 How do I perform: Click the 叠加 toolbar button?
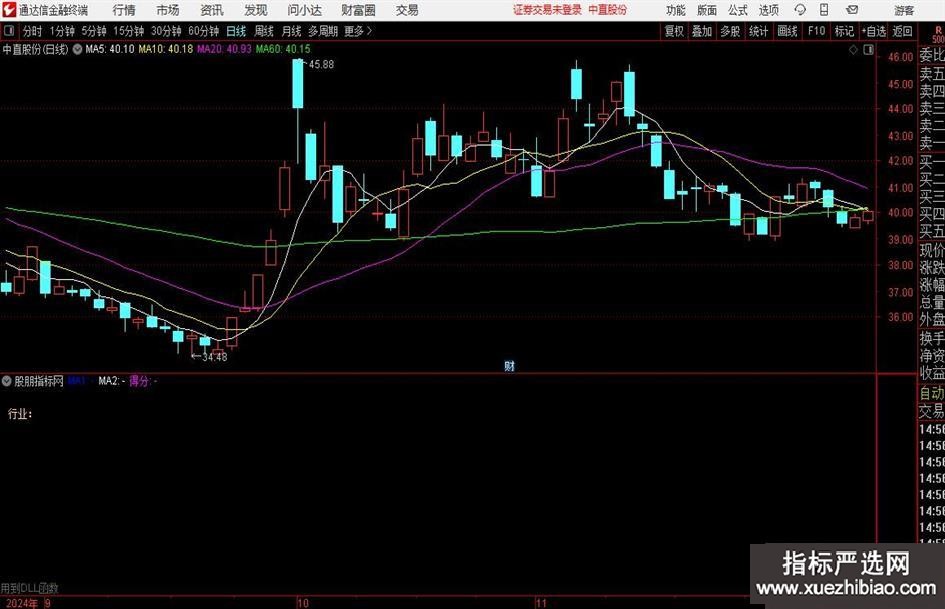702,31
